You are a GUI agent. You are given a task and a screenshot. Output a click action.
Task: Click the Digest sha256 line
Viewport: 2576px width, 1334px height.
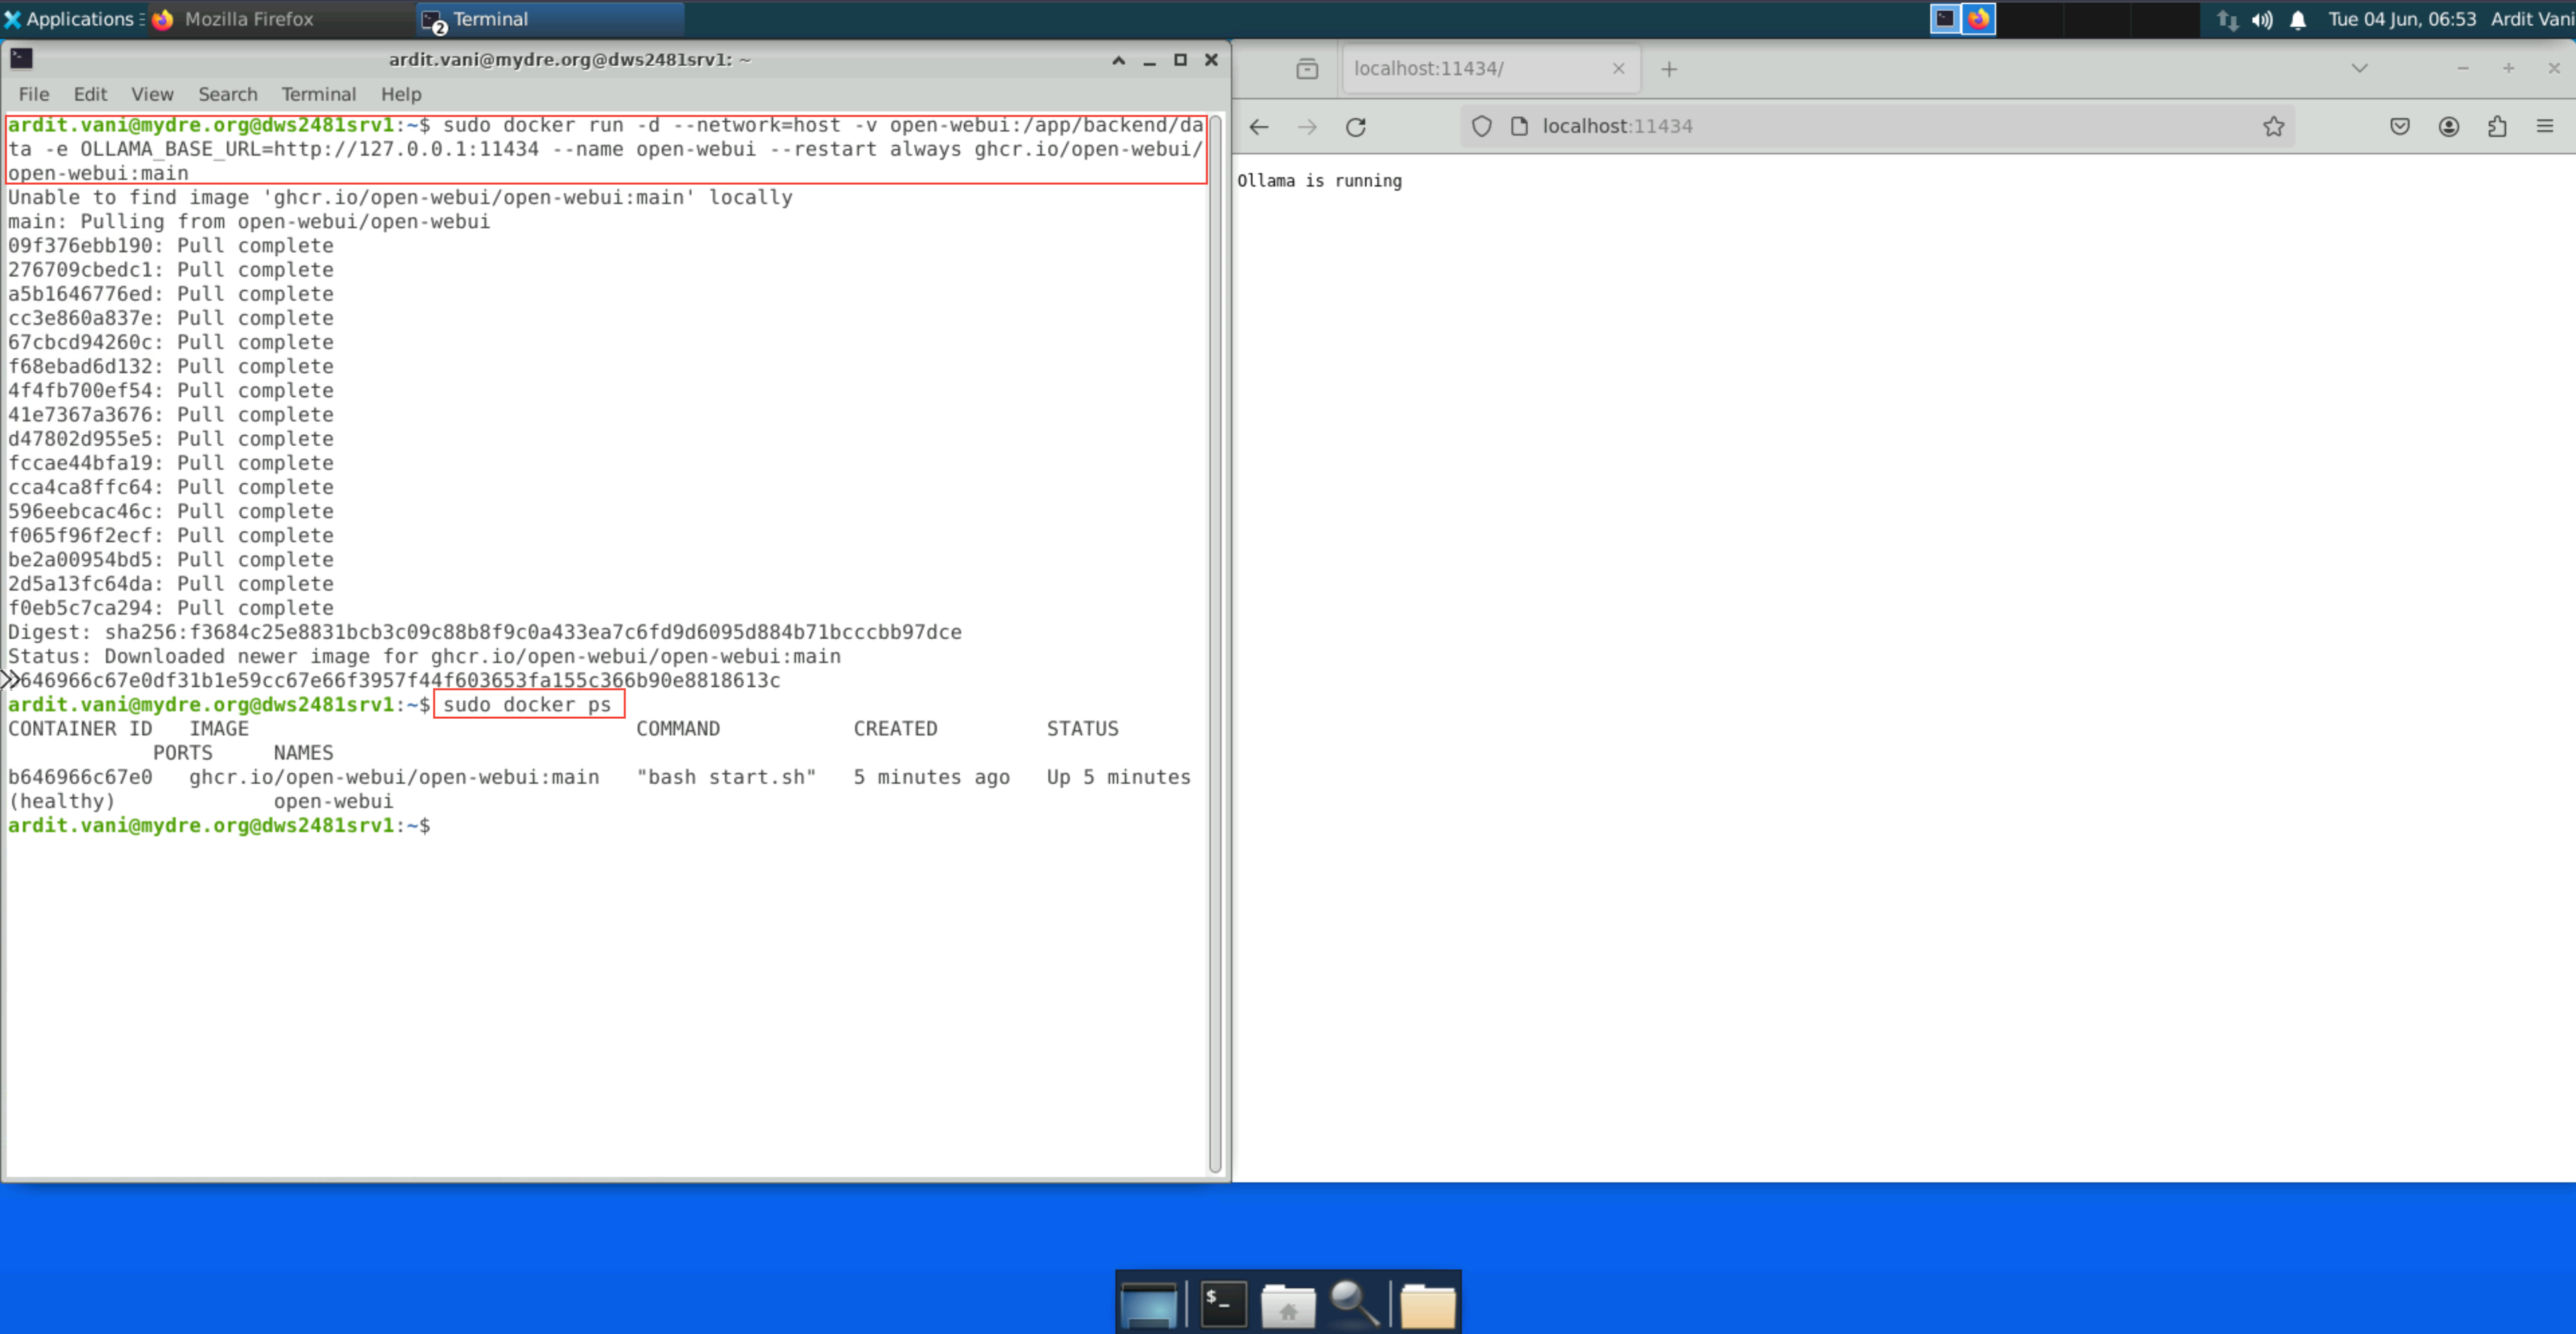pyautogui.click(x=485, y=632)
